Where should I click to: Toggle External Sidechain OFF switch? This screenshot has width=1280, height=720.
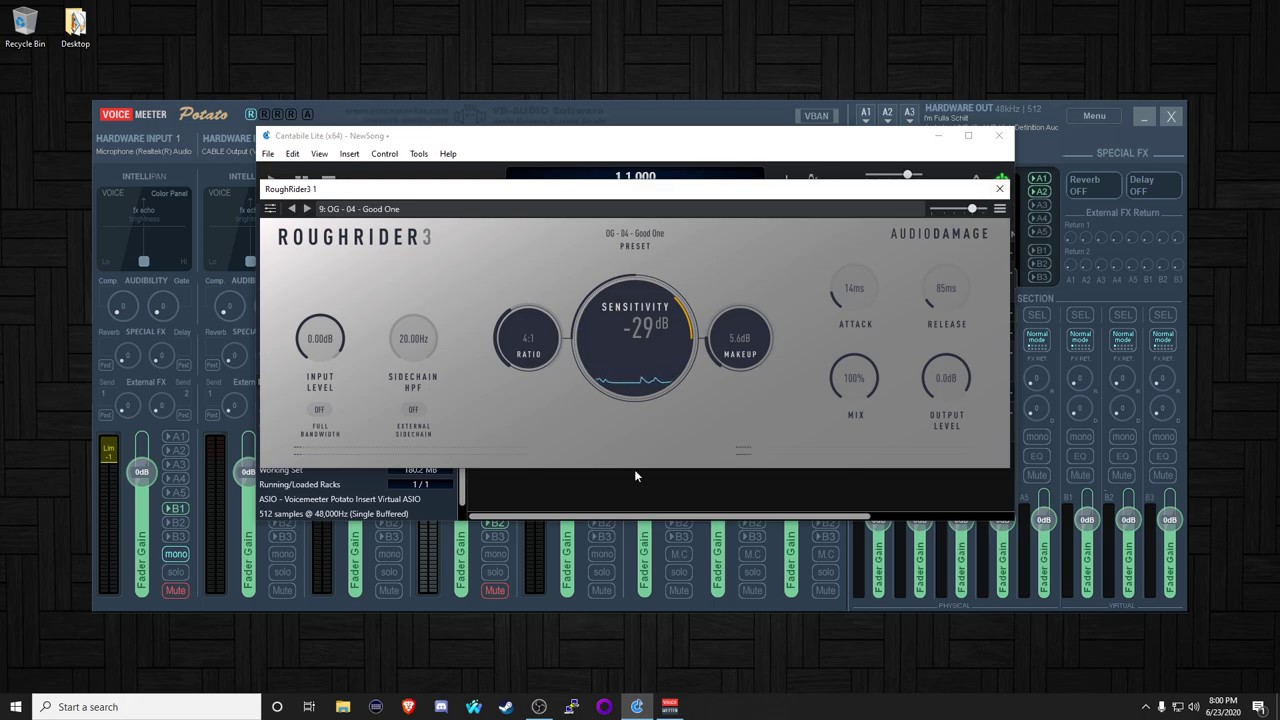pos(413,409)
